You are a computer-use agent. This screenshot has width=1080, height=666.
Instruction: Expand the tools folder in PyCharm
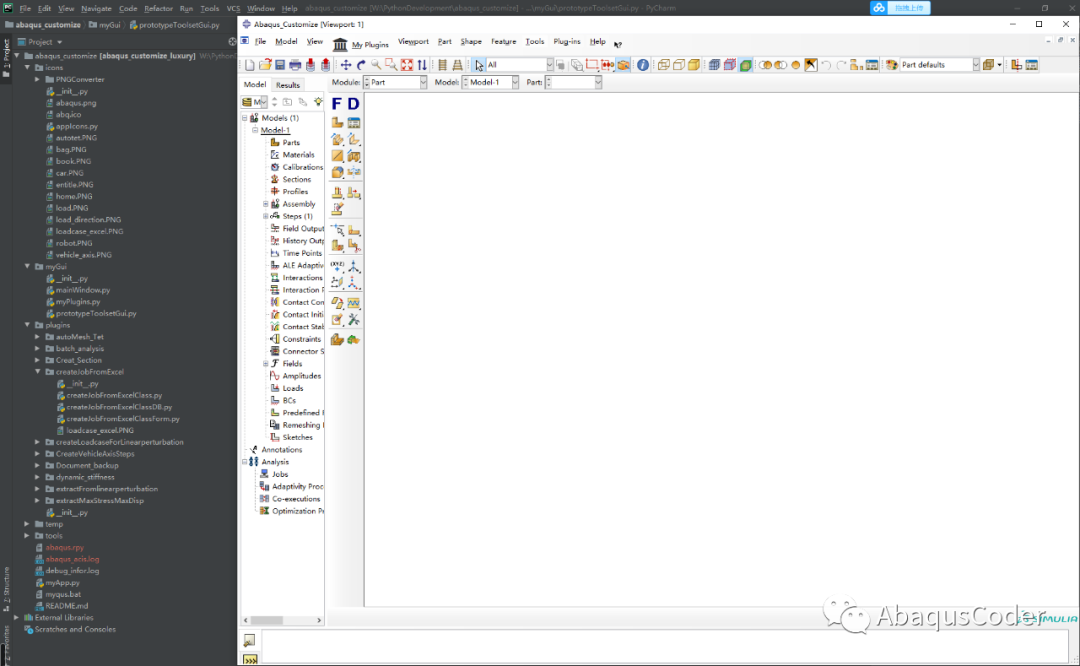point(27,536)
